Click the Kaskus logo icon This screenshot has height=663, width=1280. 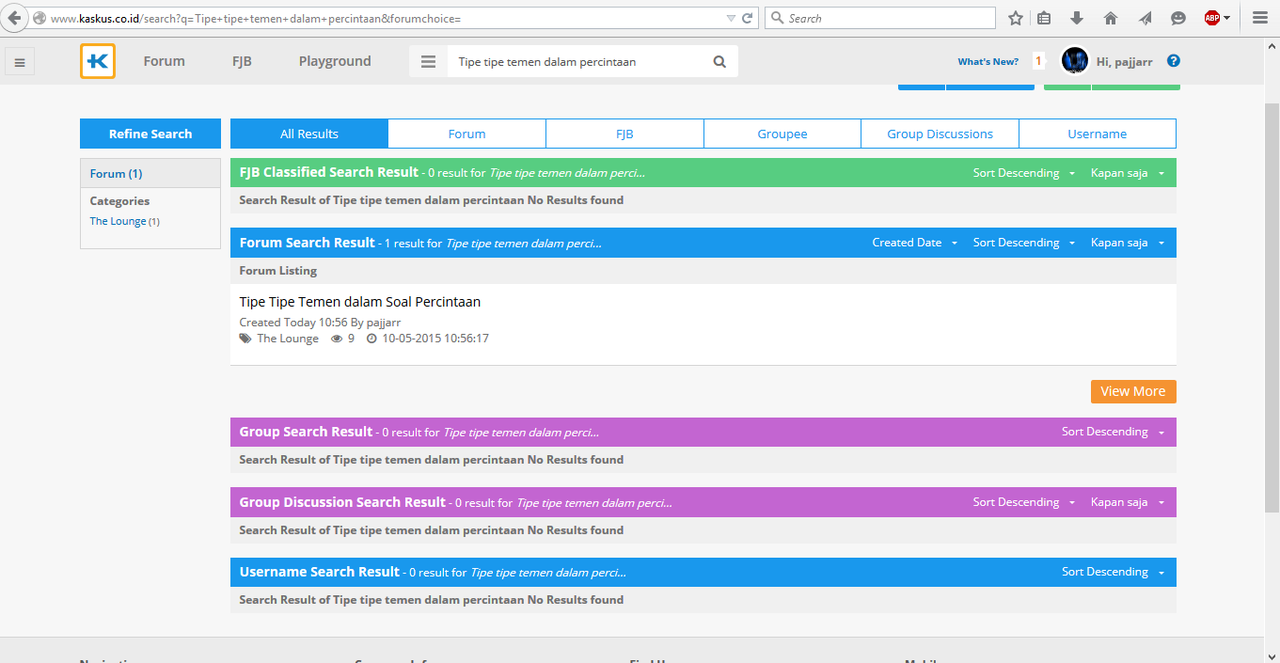pyautogui.click(x=98, y=61)
